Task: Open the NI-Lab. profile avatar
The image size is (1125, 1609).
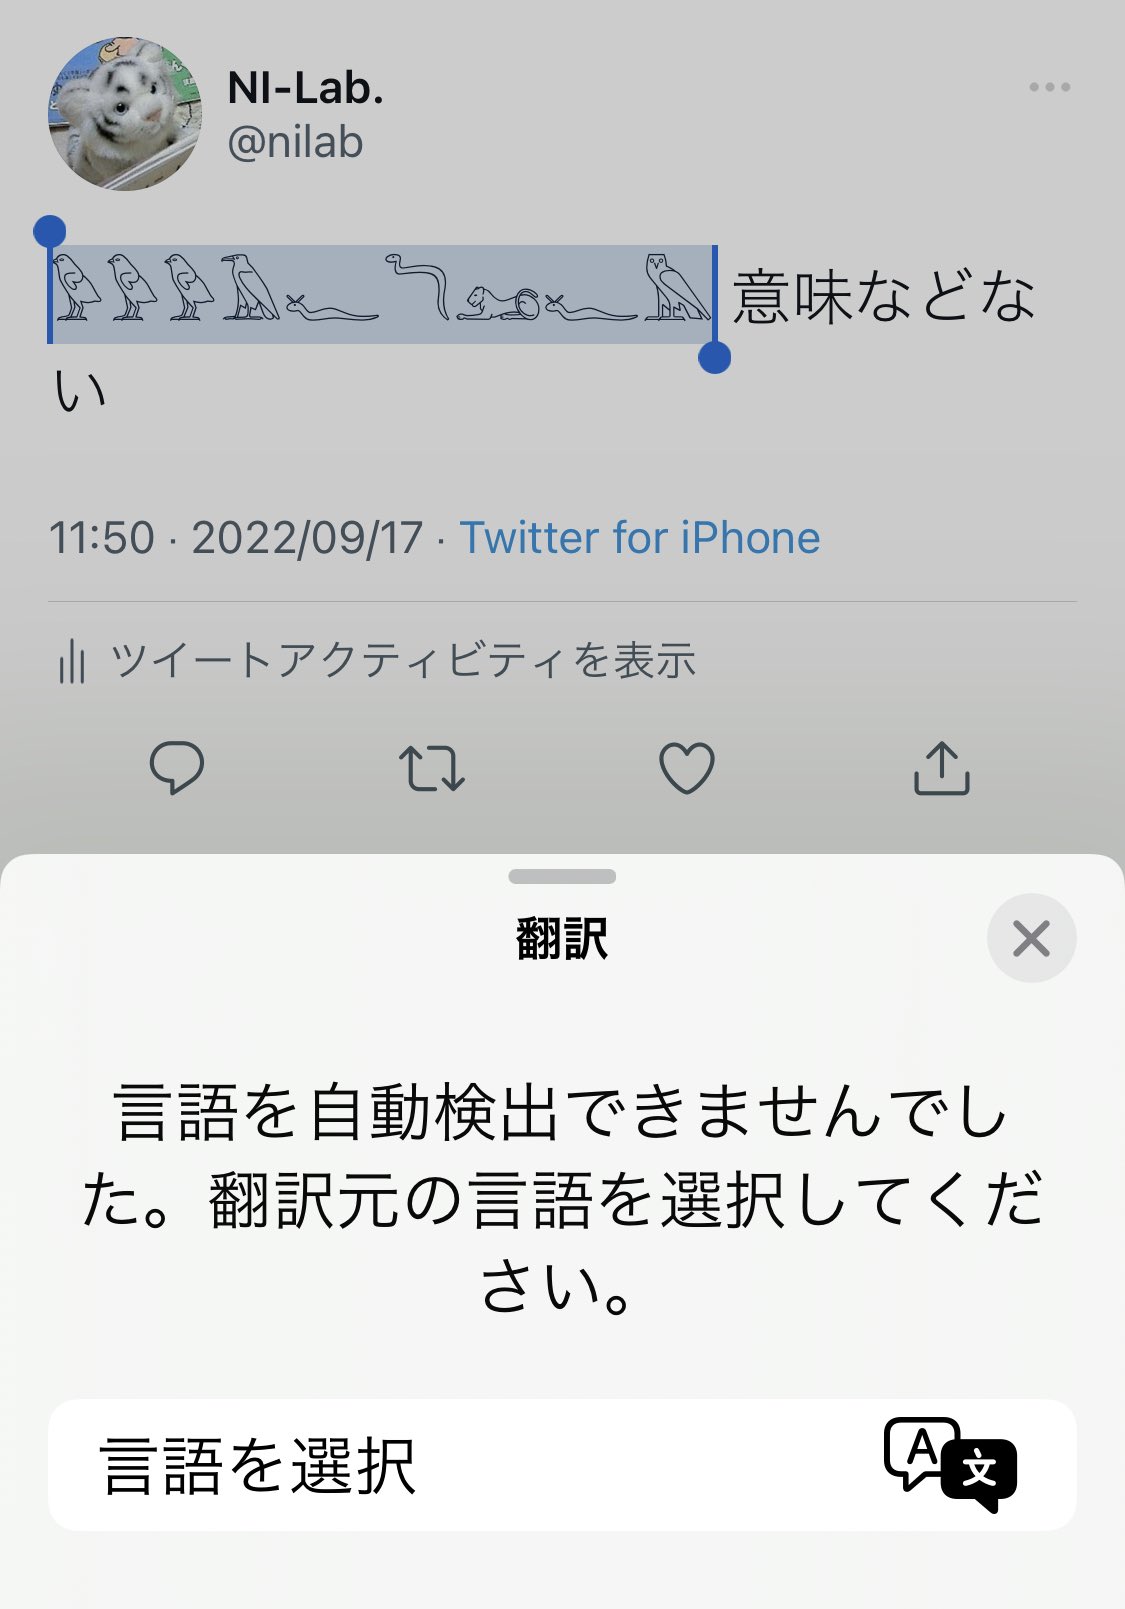Action: [125, 114]
